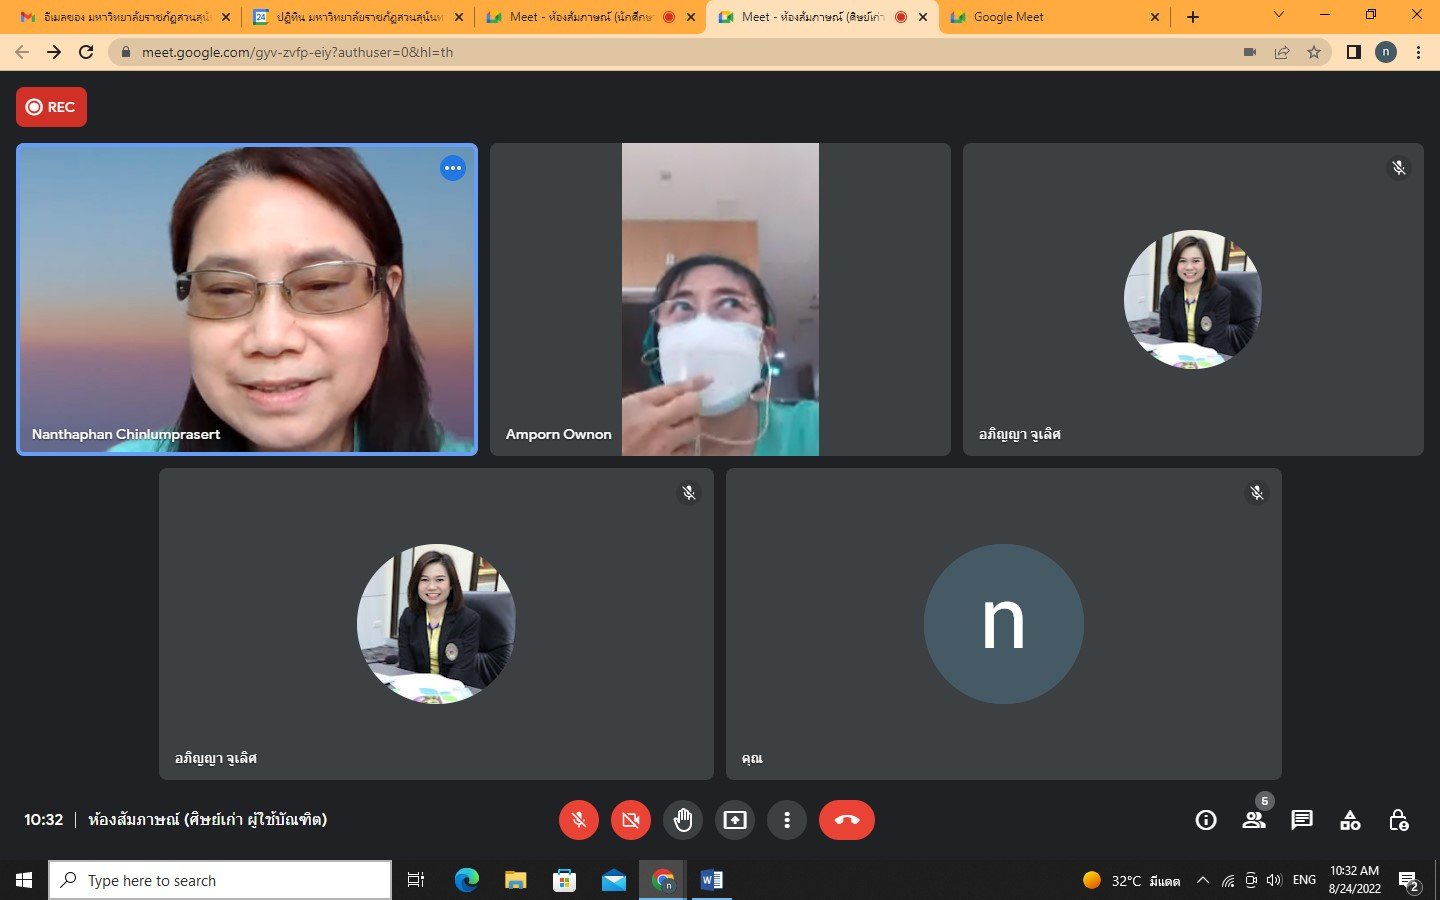Open Microsoft Word from the taskbar

point(712,880)
